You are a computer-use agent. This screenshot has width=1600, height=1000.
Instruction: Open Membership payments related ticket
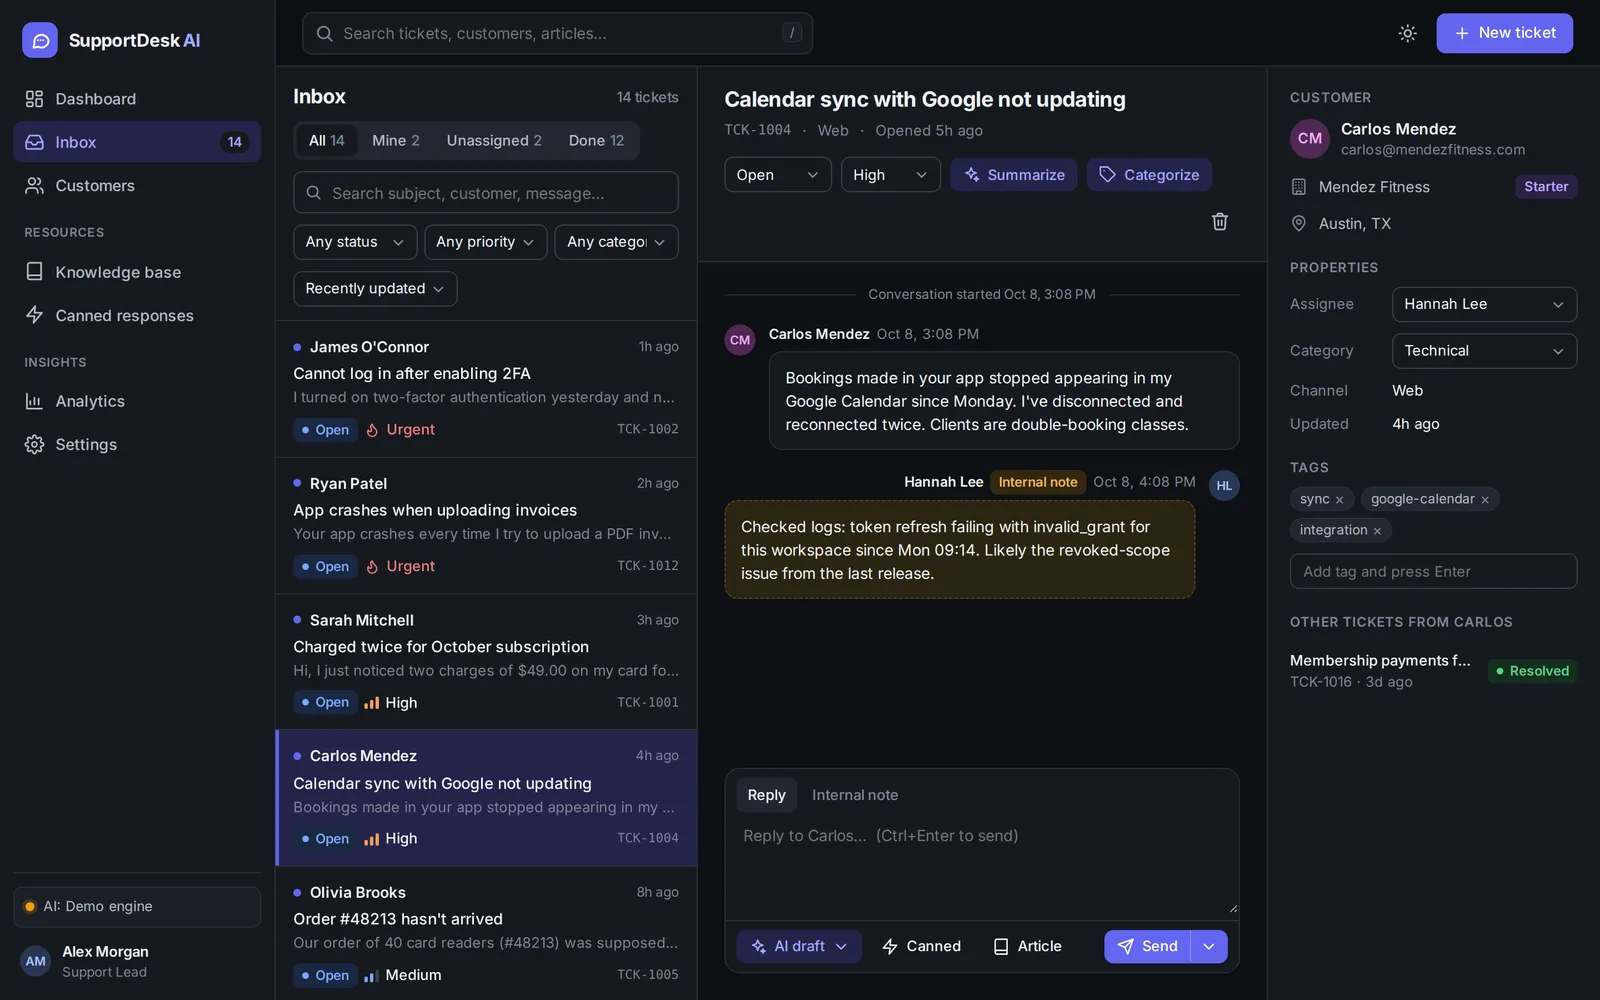pyautogui.click(x=1433, y=671)
